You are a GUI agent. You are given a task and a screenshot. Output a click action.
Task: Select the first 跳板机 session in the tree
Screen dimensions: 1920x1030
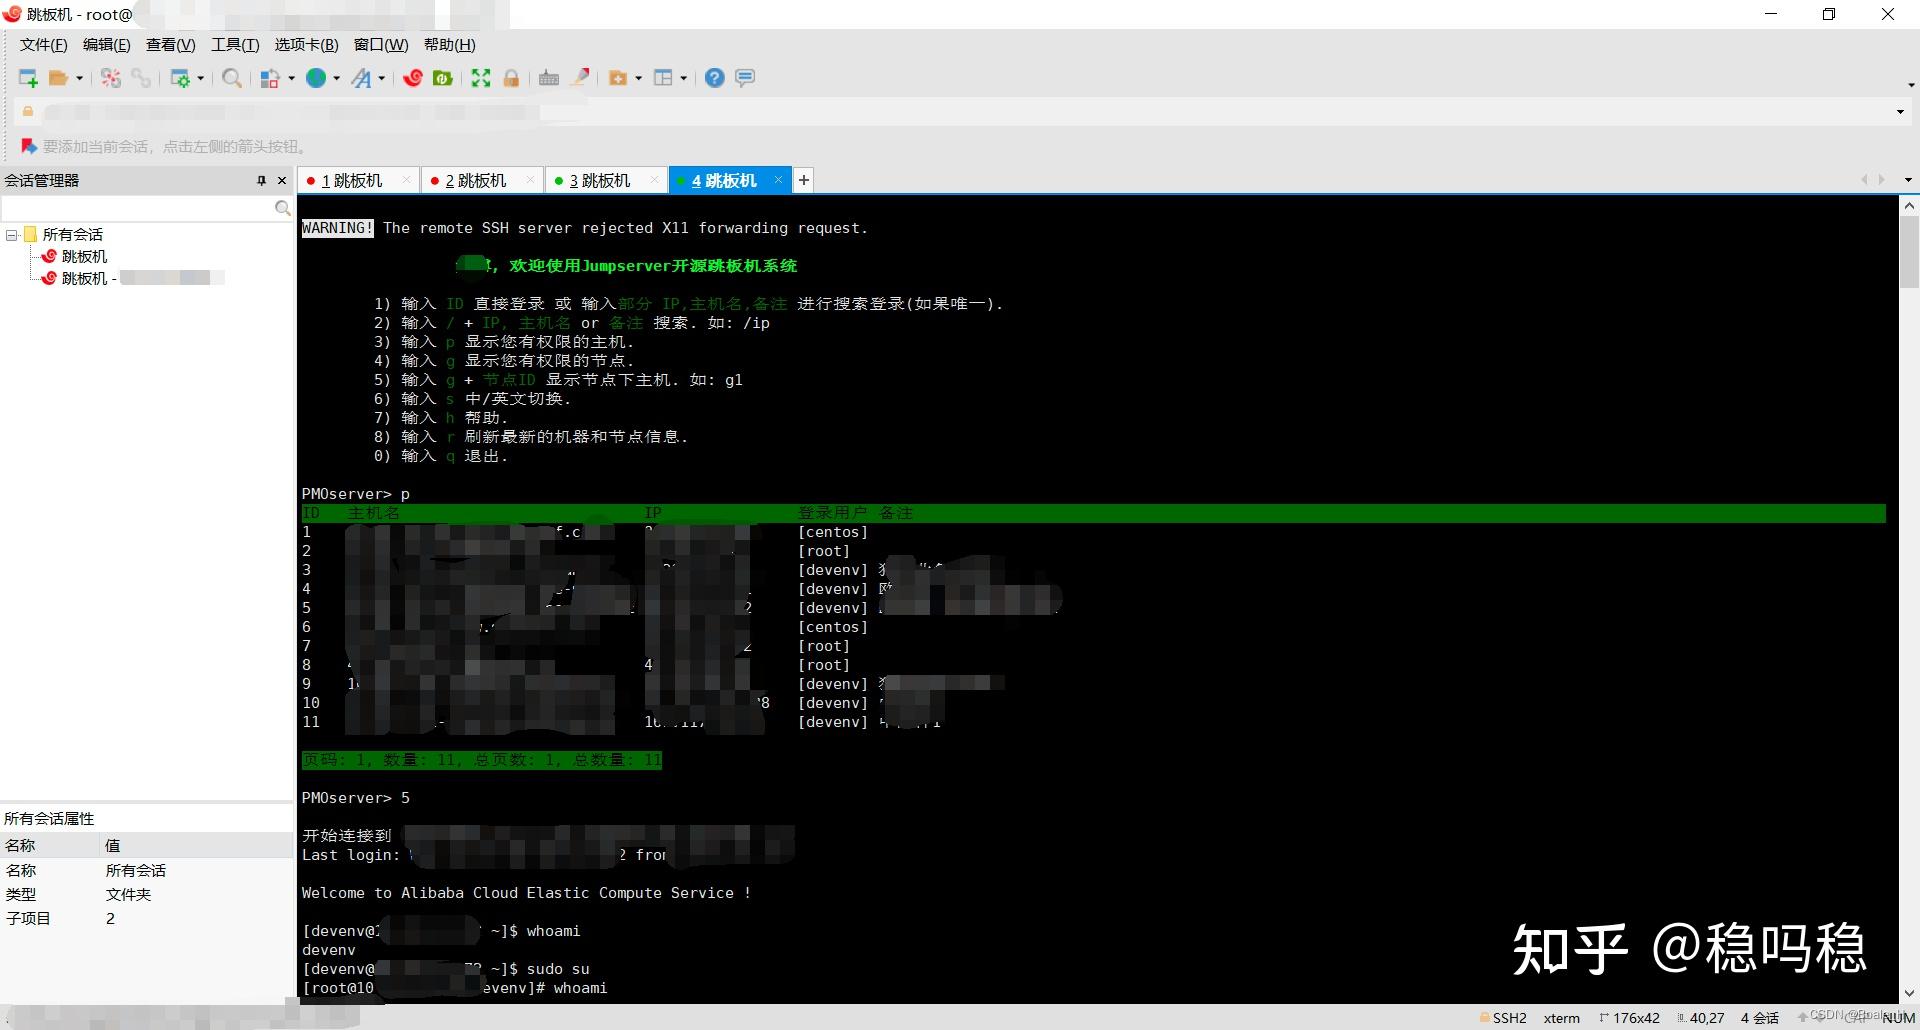coord(84,257)
